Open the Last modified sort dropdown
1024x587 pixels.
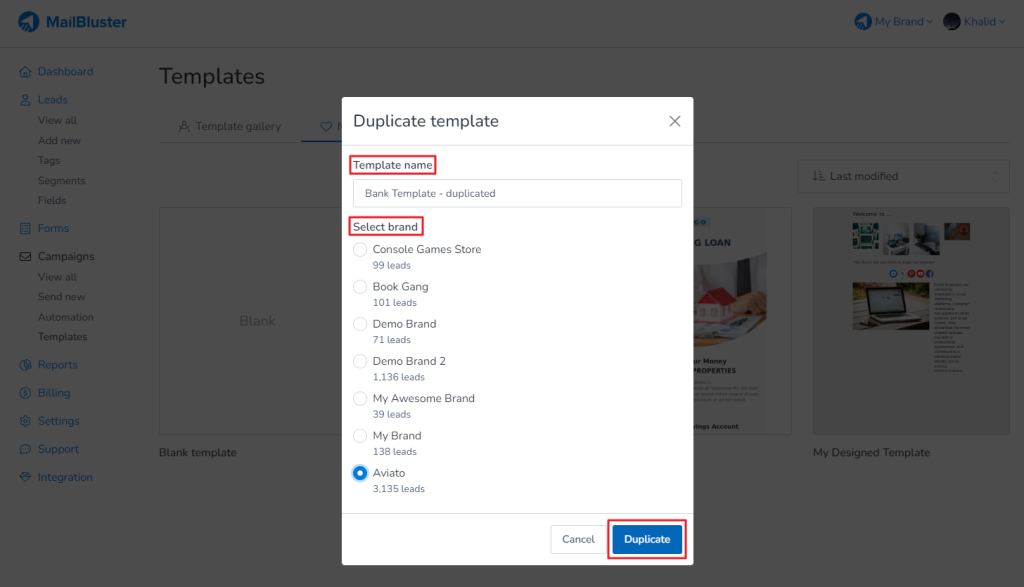pos(902,176)
